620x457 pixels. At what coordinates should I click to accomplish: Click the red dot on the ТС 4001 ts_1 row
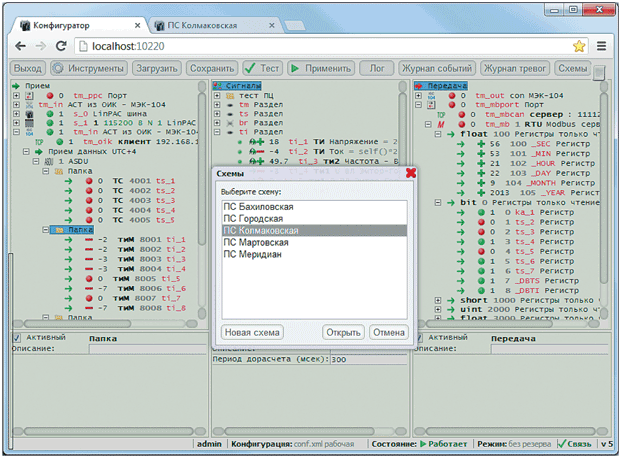[89, 181]
